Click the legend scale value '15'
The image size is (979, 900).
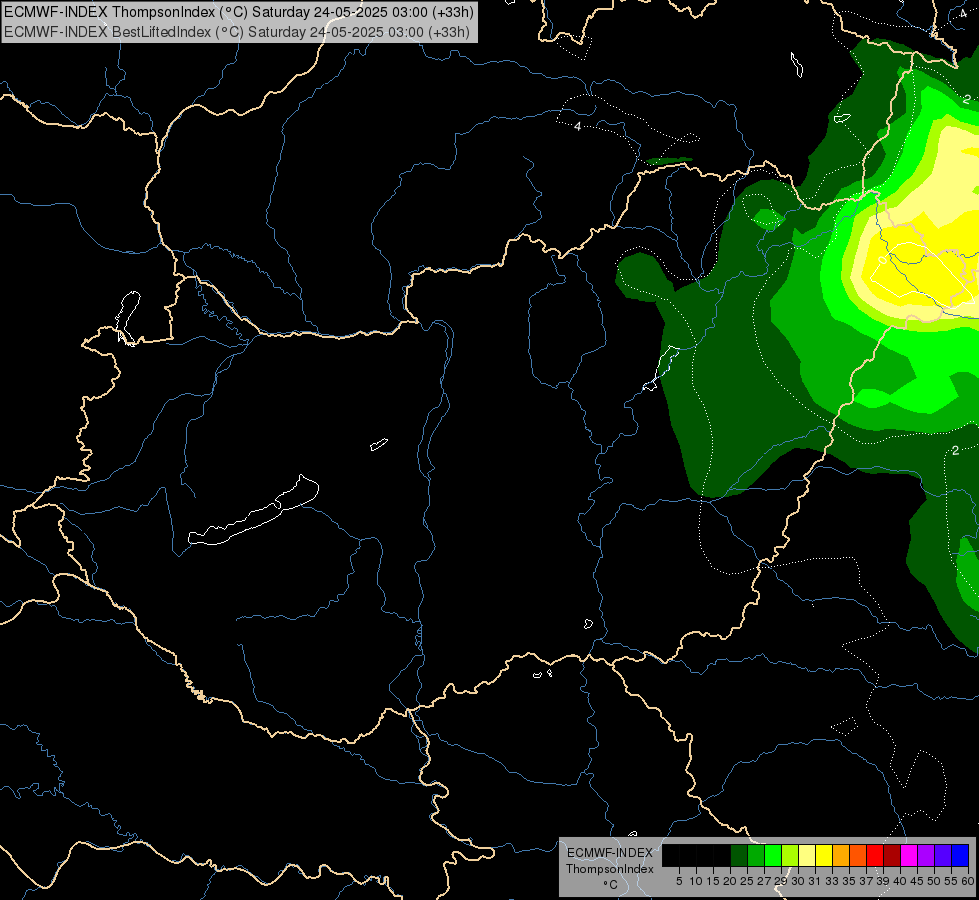click(714, 881)
